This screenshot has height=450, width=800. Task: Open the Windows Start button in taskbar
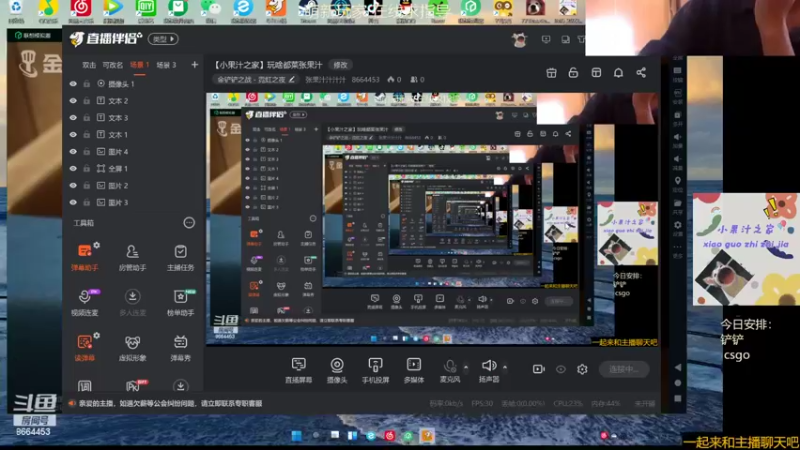coord(296,436)
